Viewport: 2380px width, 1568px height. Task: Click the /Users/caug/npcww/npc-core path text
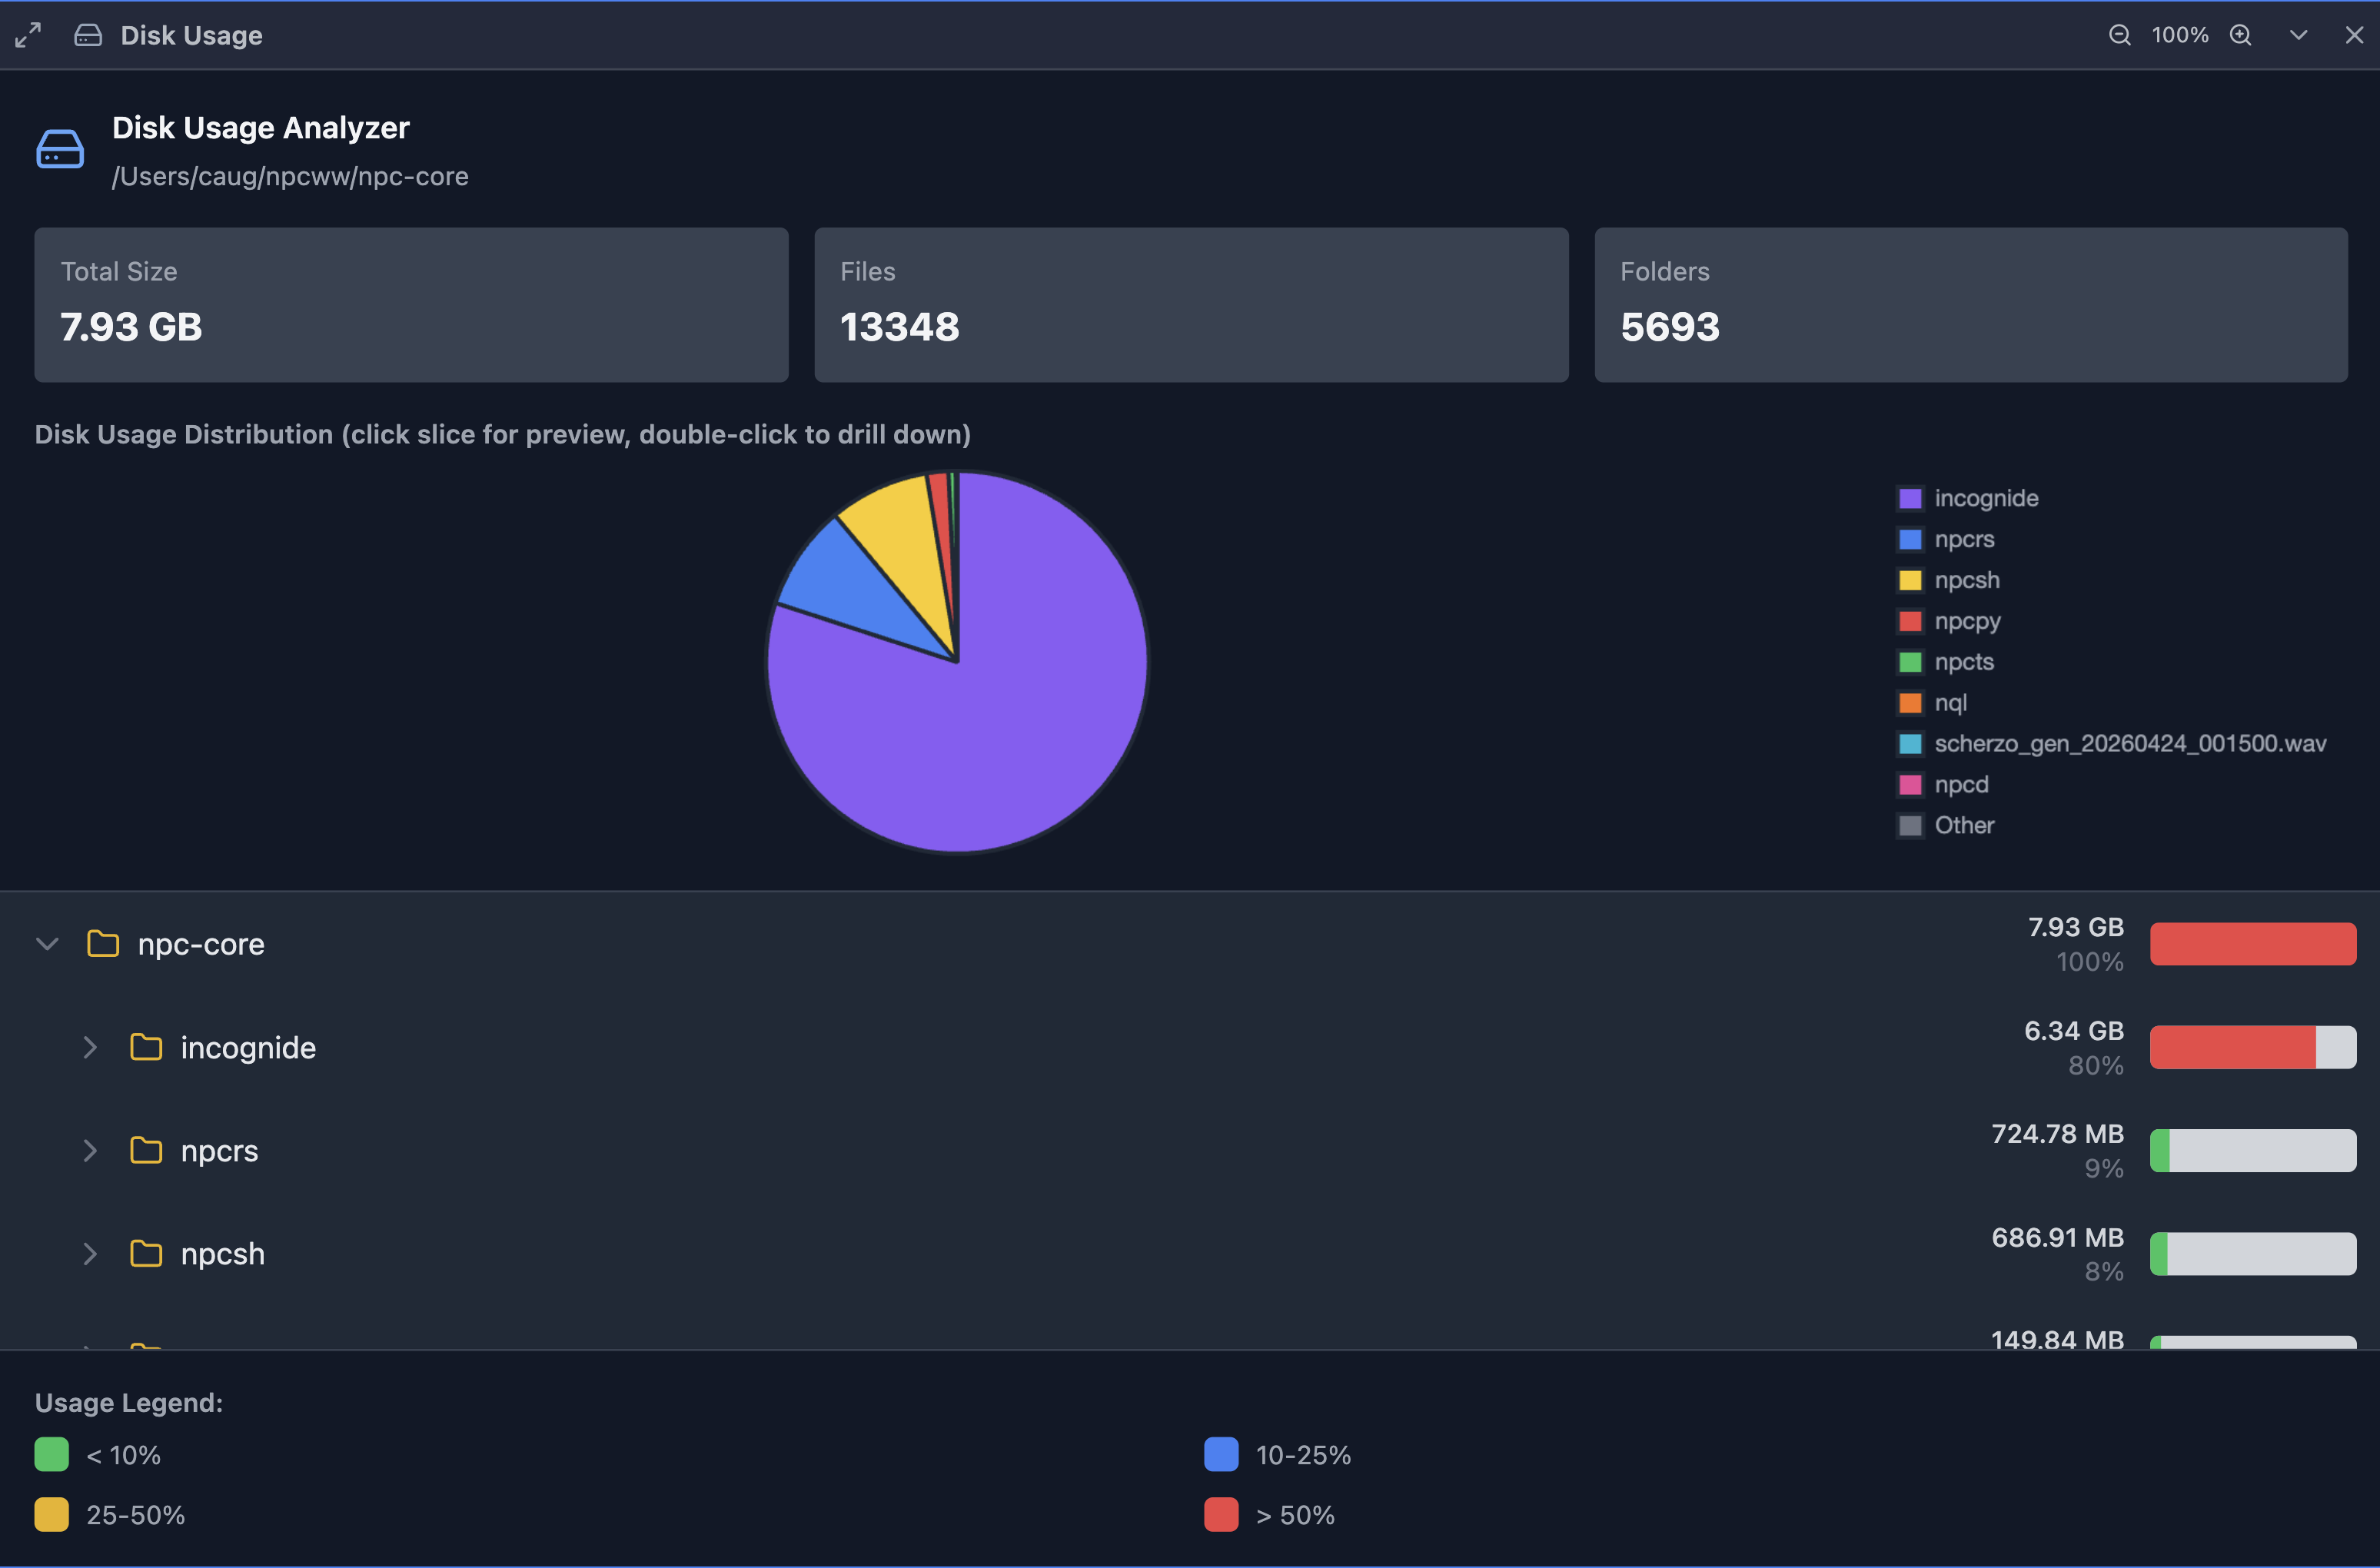click(x=290, y=176)
